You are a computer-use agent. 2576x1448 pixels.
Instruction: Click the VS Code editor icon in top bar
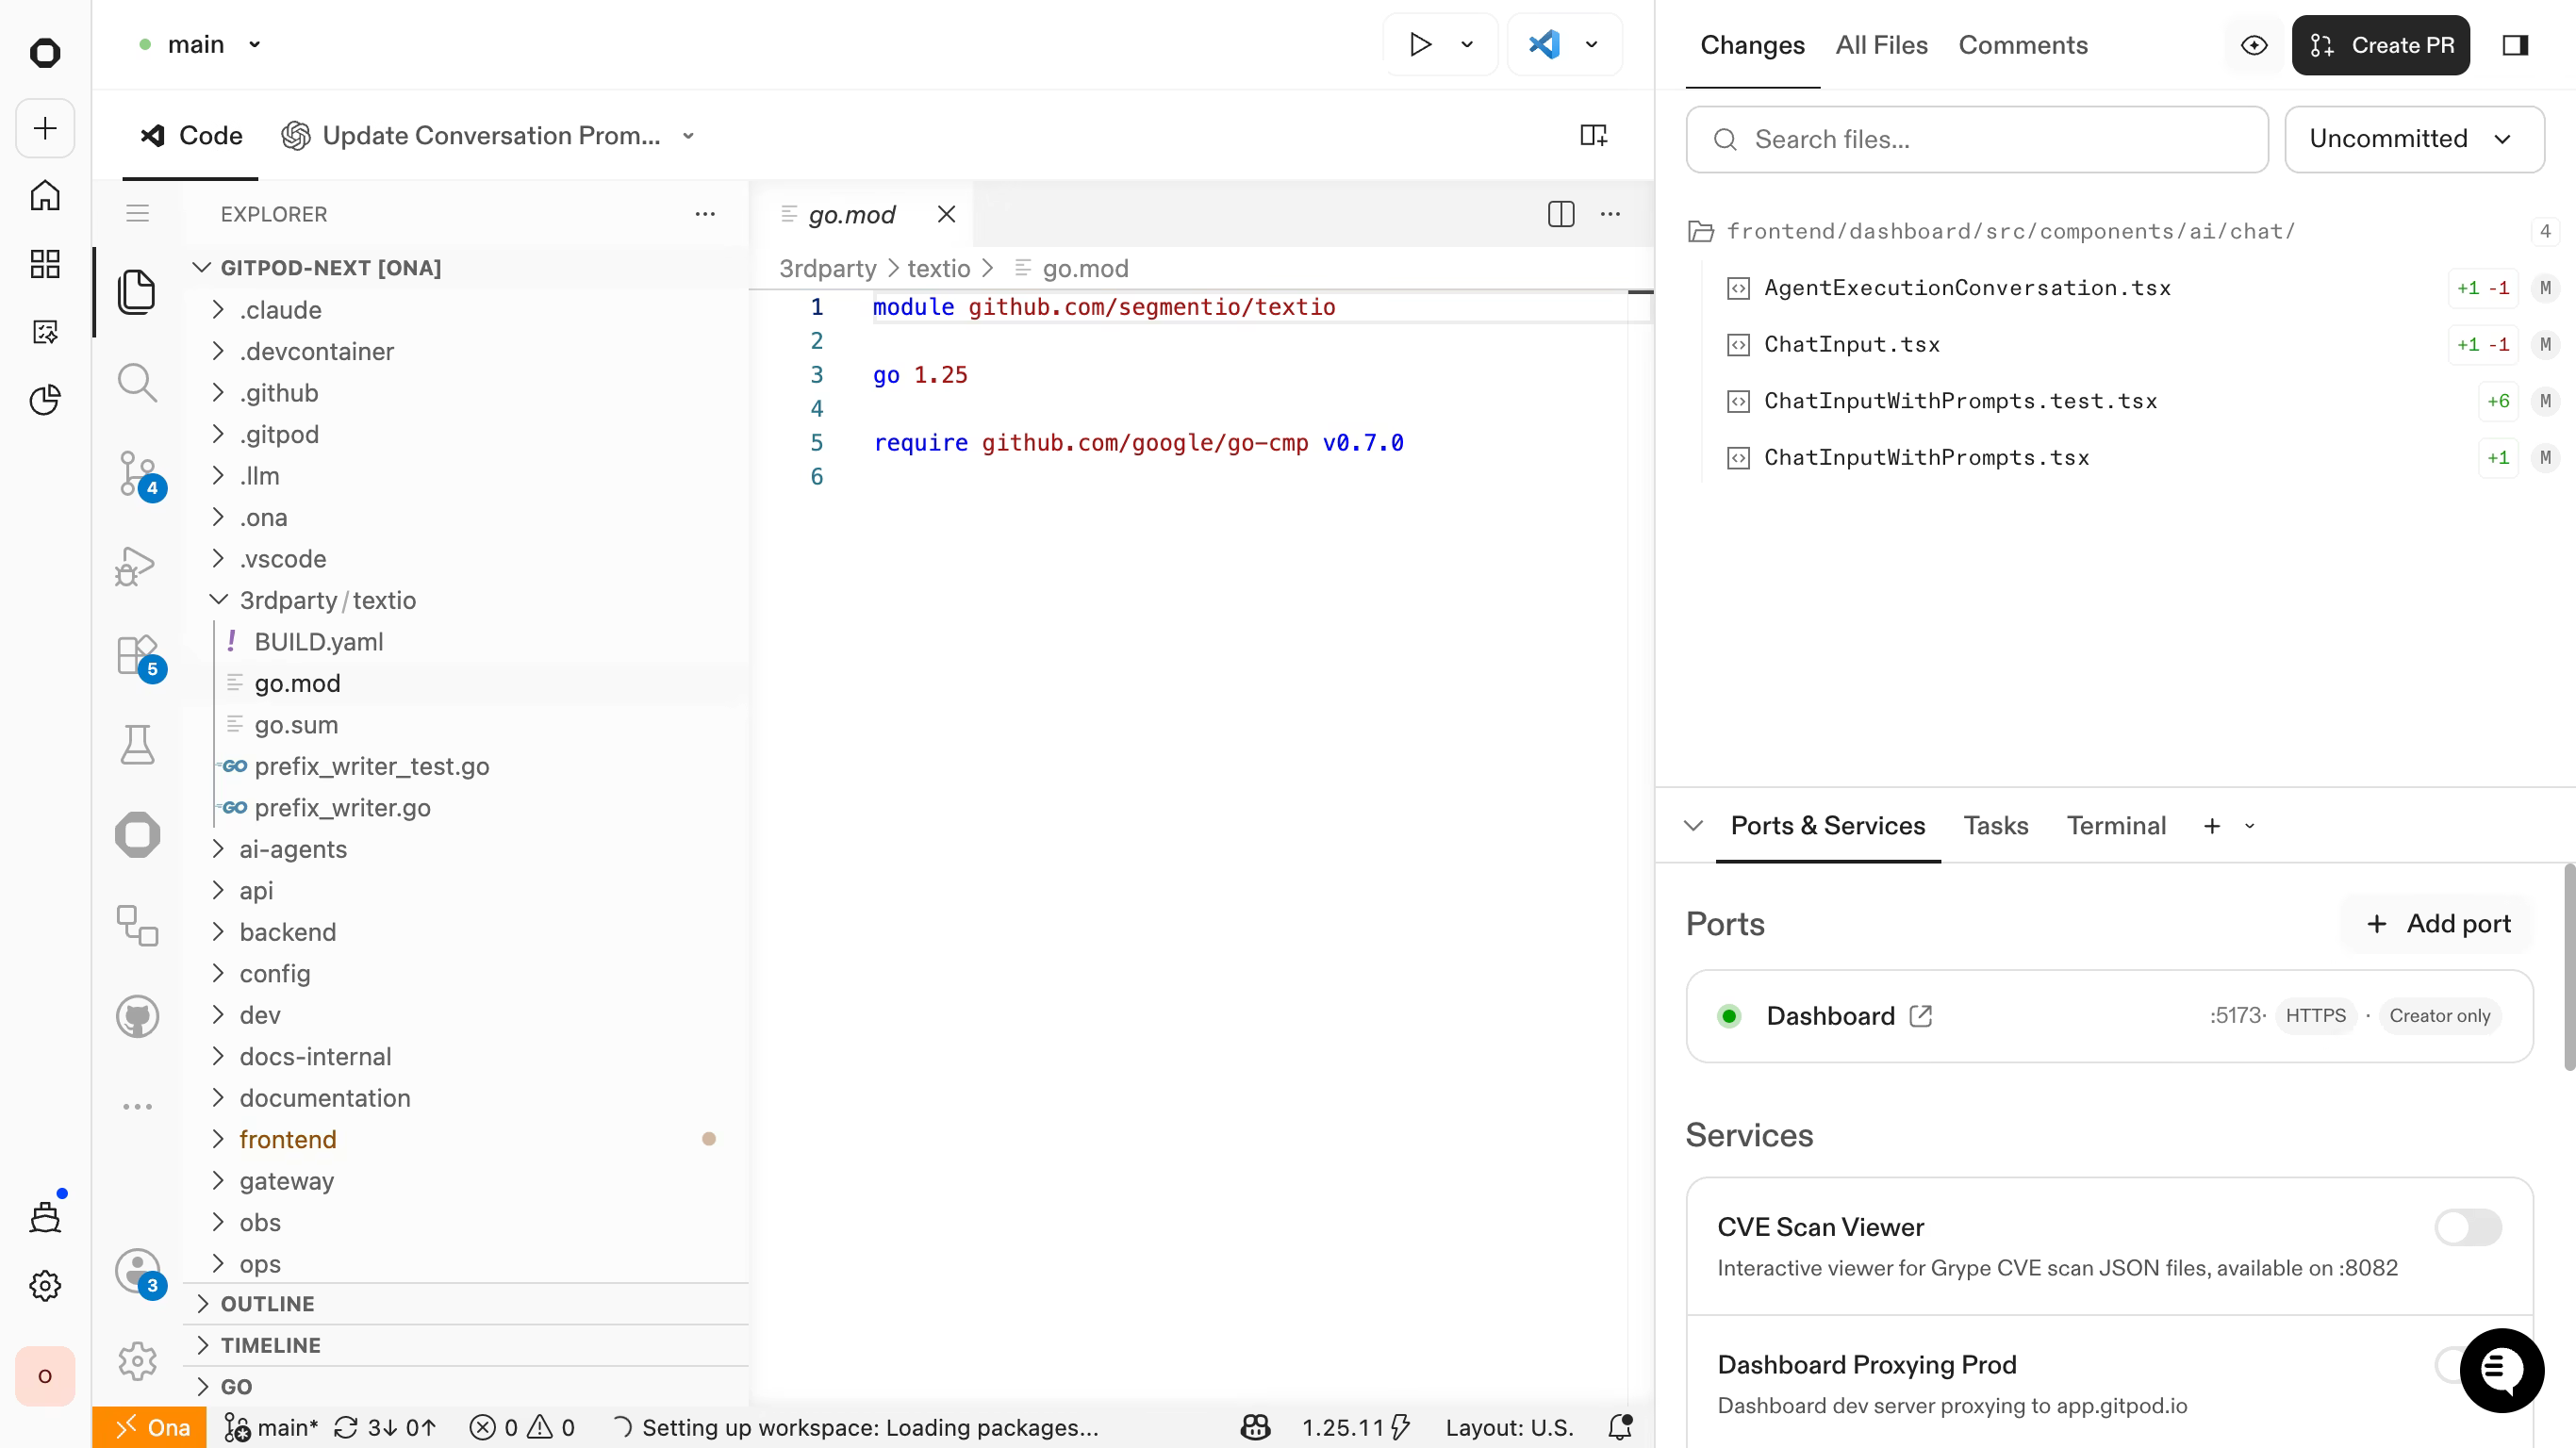coord(1544,45)
